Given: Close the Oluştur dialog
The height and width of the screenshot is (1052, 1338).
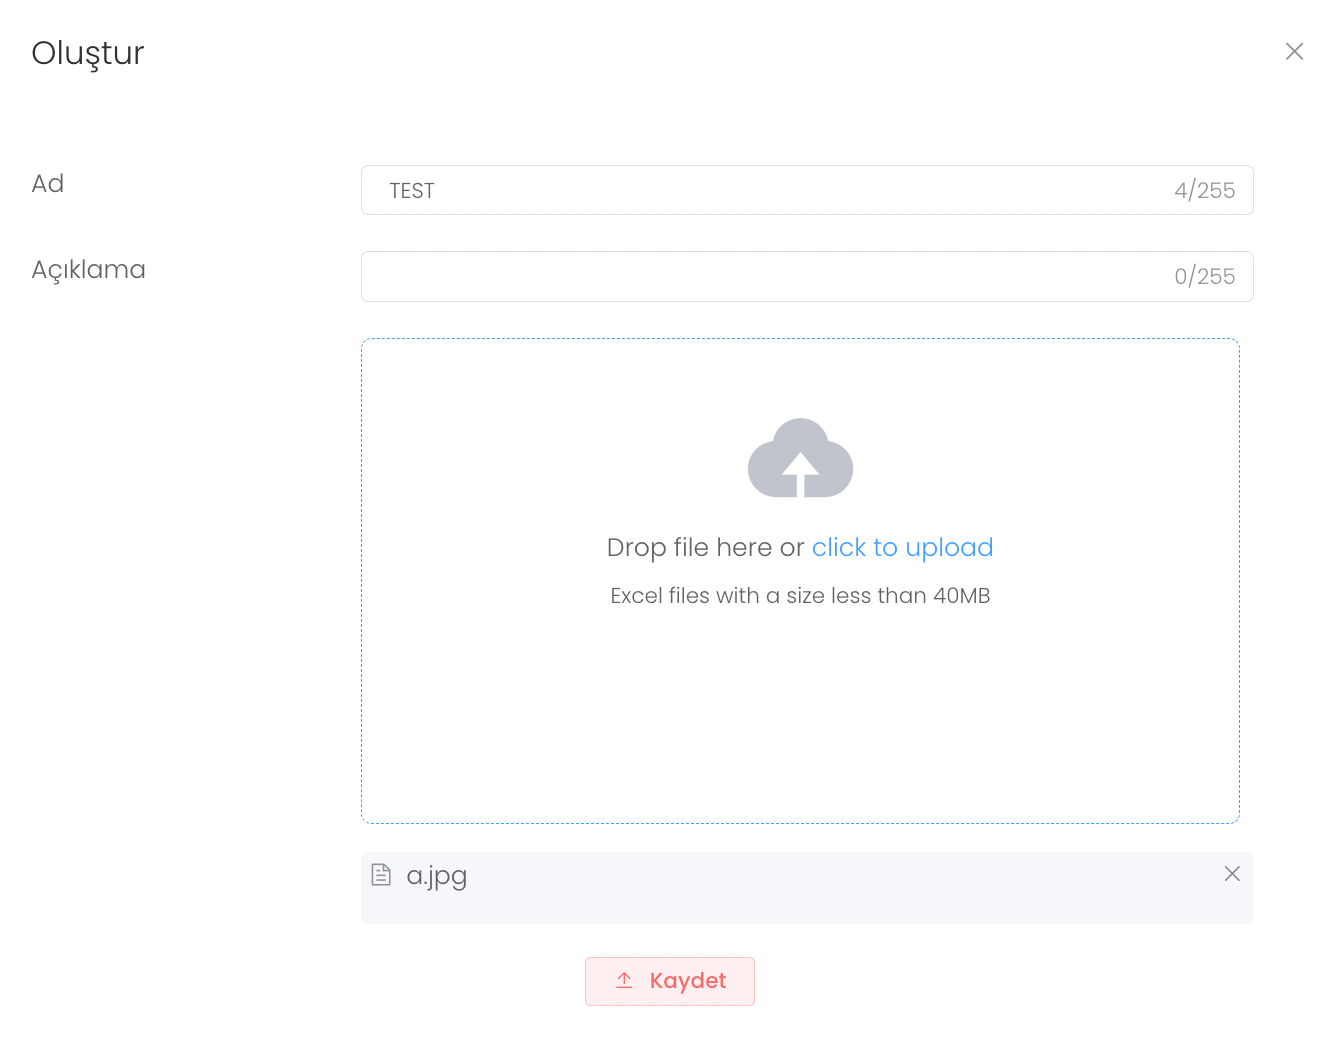Looking at the screenshot, I should (x=1294, y=51).
